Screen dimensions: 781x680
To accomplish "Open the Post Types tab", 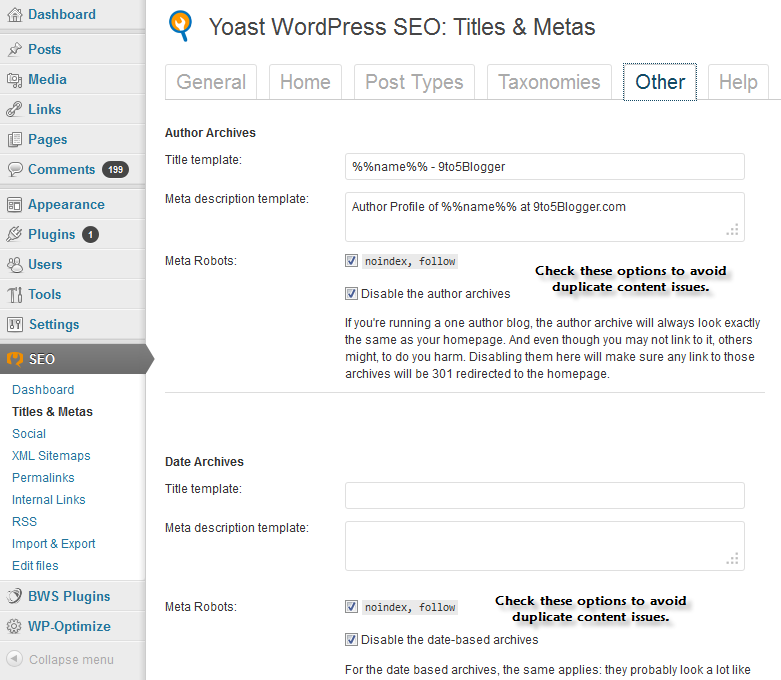I will 414,82.
